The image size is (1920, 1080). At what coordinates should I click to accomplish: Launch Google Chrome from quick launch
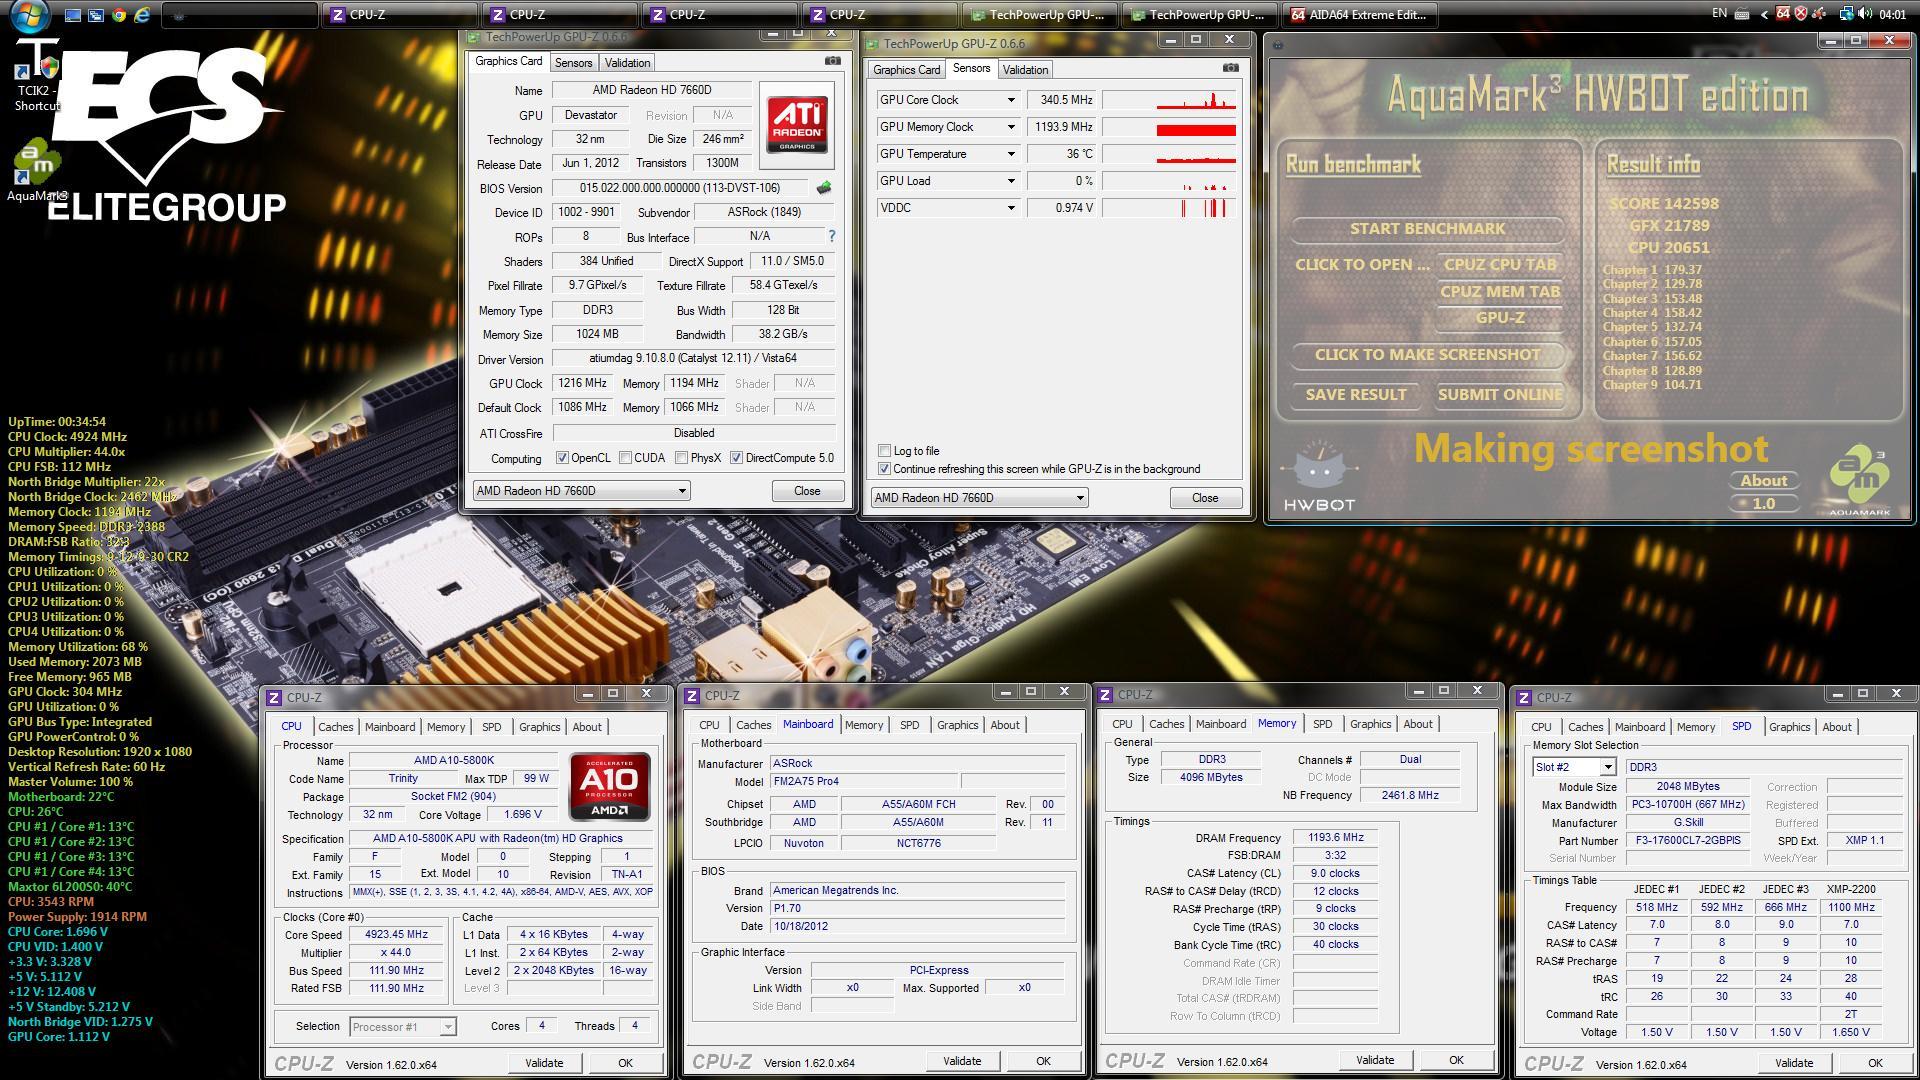click(119, 15)
